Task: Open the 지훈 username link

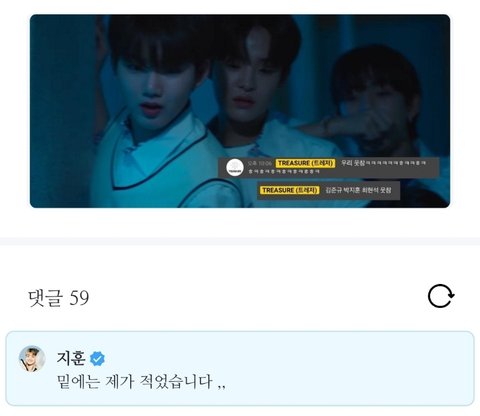Action: 71,359
